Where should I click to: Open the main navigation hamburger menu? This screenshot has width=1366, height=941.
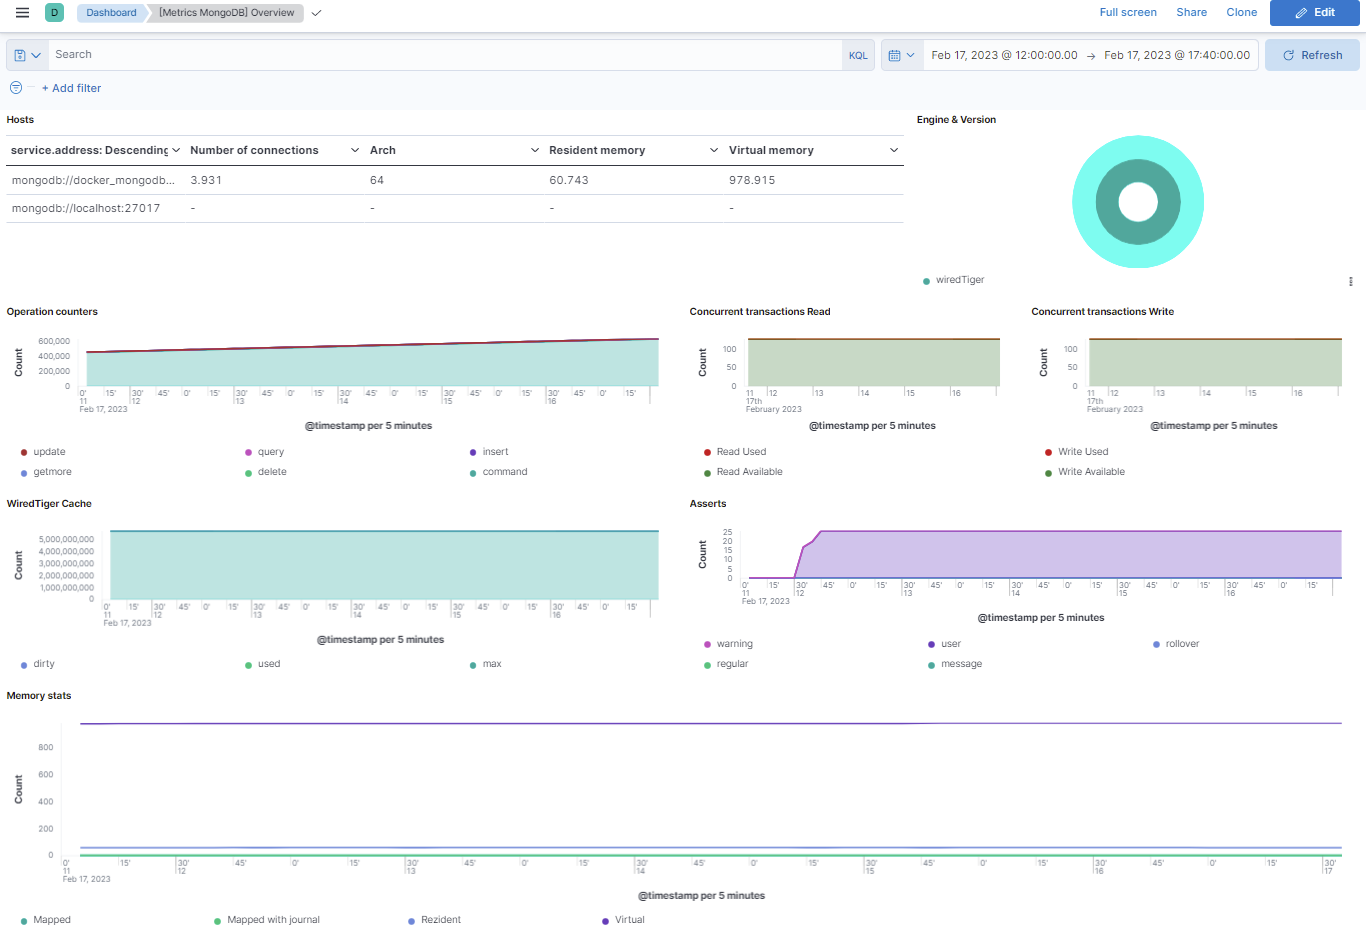point(22,12)
